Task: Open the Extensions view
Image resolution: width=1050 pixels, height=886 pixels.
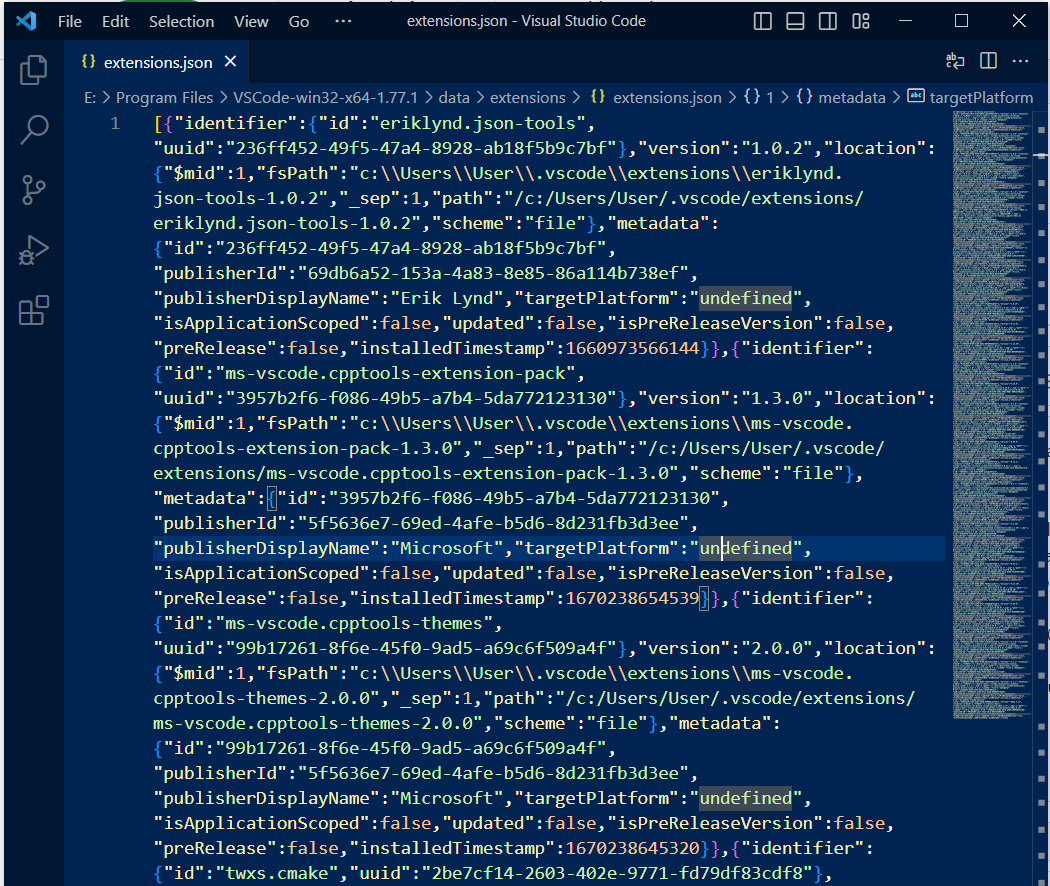Action: [33, 311]
